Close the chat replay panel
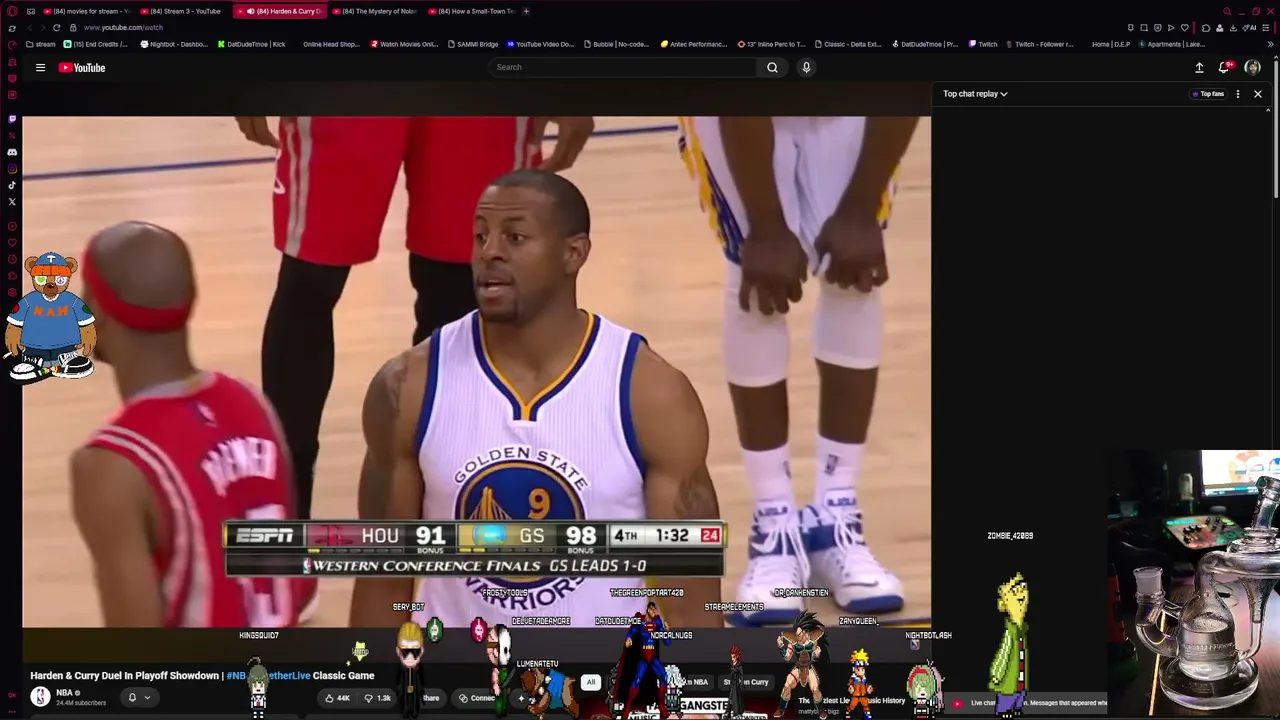Image resolution: width=1280 pixels, height=720 pixels. (1258, 94)
